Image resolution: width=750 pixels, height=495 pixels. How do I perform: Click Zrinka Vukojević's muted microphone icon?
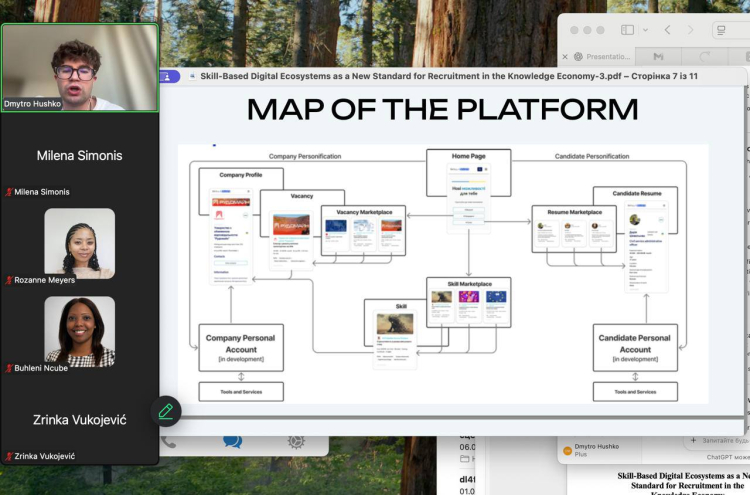10,456
